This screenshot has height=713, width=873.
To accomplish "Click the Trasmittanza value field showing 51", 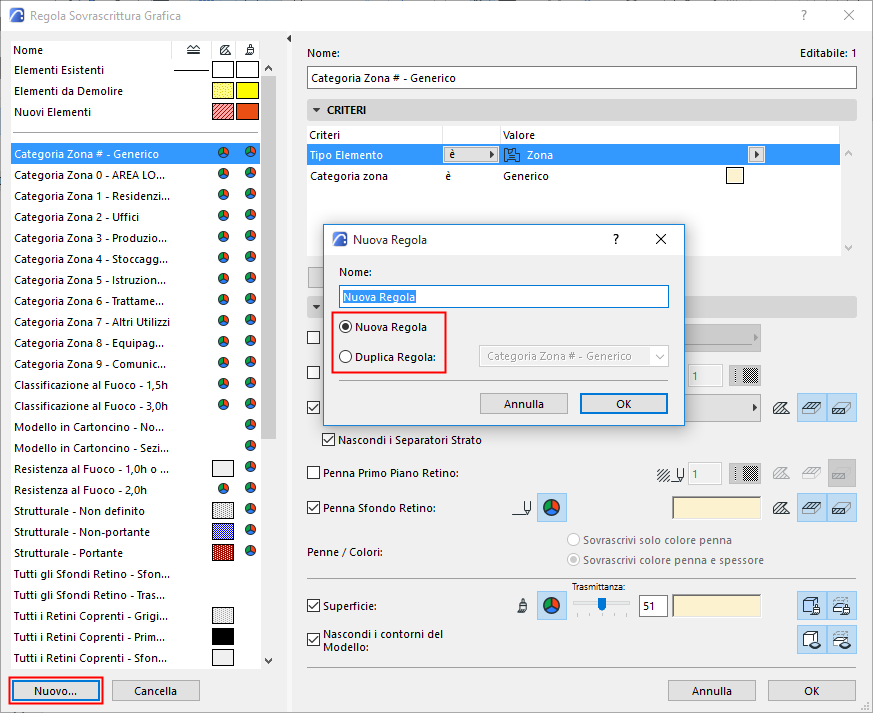I will coord(653,606).
